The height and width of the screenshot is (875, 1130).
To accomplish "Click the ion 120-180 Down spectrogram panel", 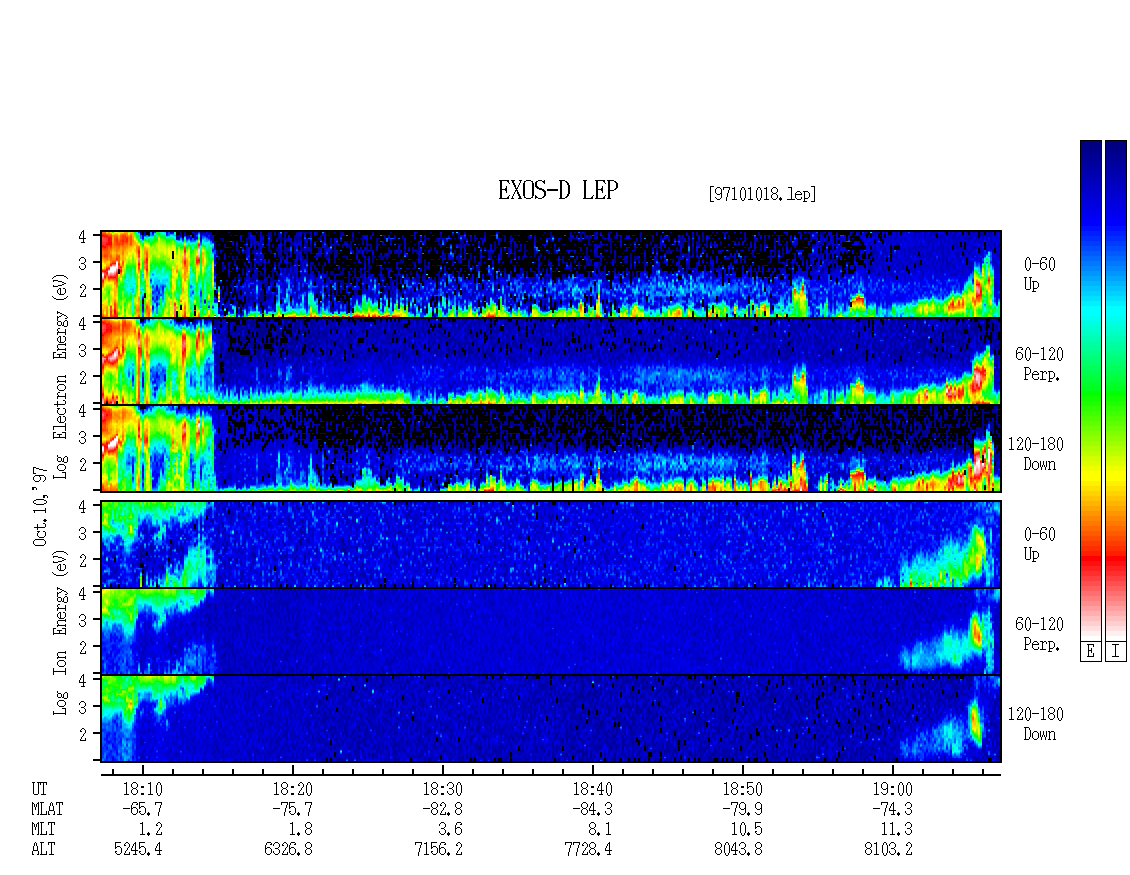I will point(551,719).
